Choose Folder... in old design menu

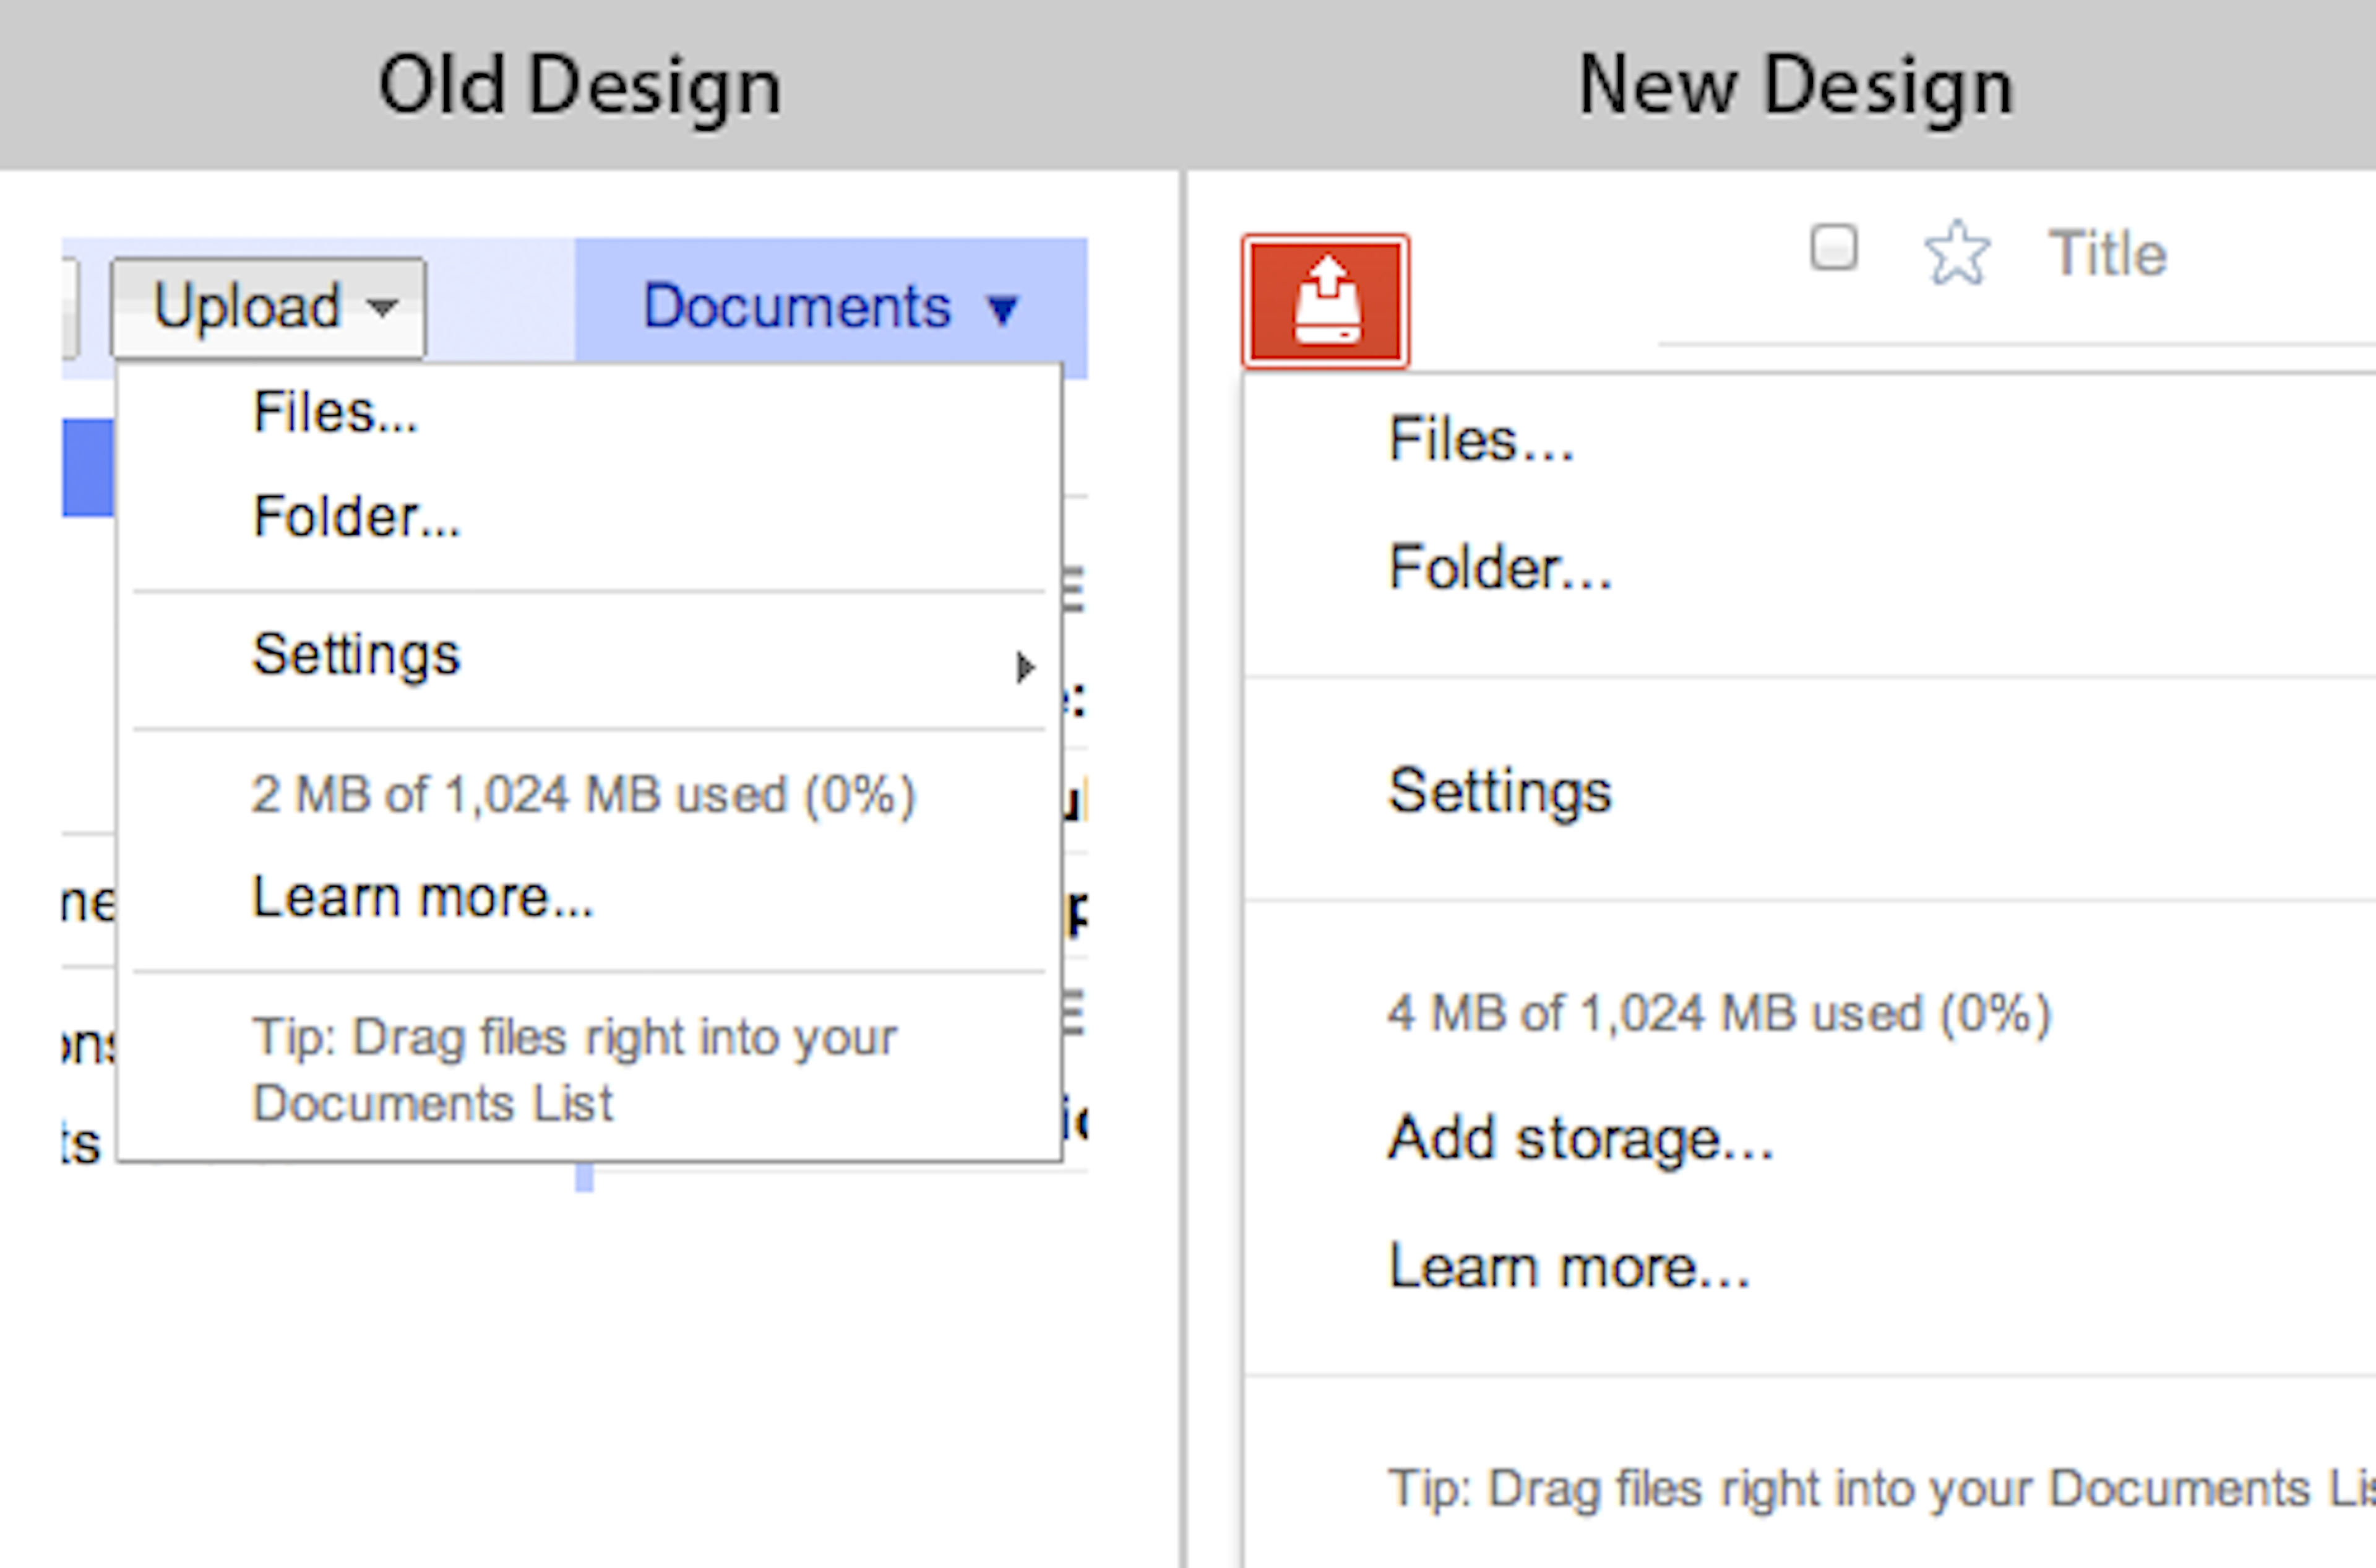click(x=356, y=517)
